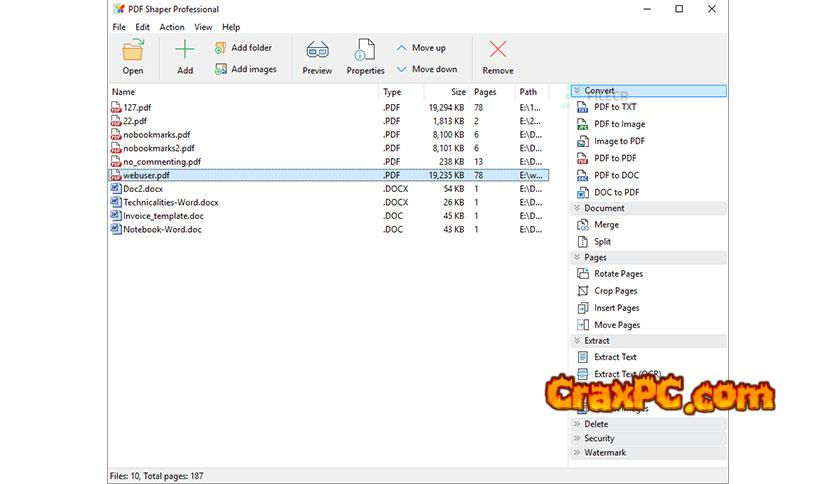The image size is (836, 484).
Task: Click the red X Remove icon
Action: tap(497, 51)
